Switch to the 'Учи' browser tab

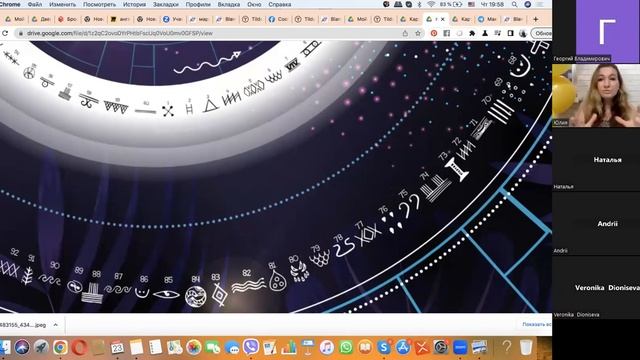(x=173, y=19)
